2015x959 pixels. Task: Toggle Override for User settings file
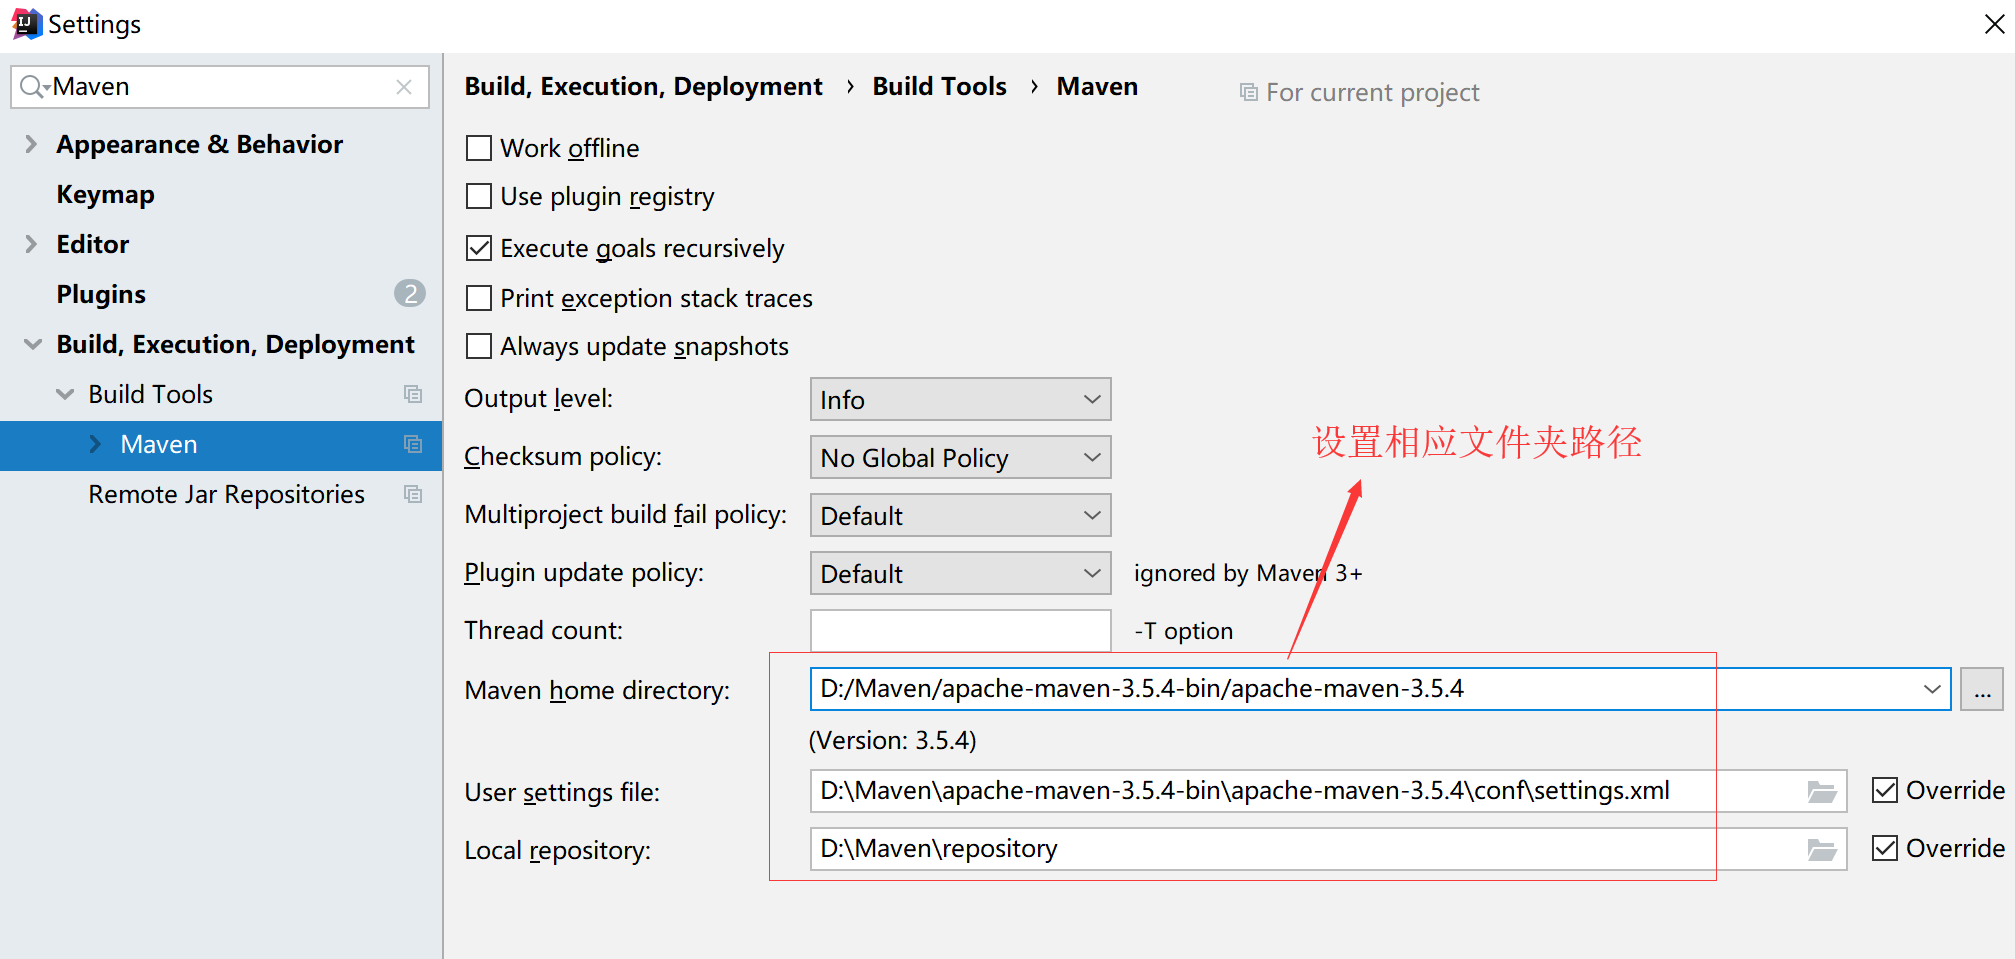coord(1885,790)
